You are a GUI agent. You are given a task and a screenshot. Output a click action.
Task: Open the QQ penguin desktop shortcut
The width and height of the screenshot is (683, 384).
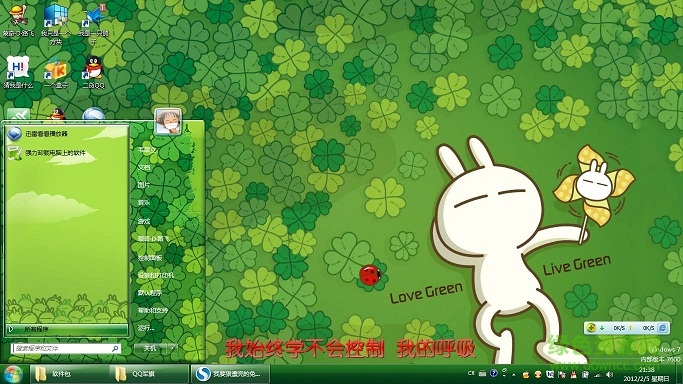pos(93,72)
